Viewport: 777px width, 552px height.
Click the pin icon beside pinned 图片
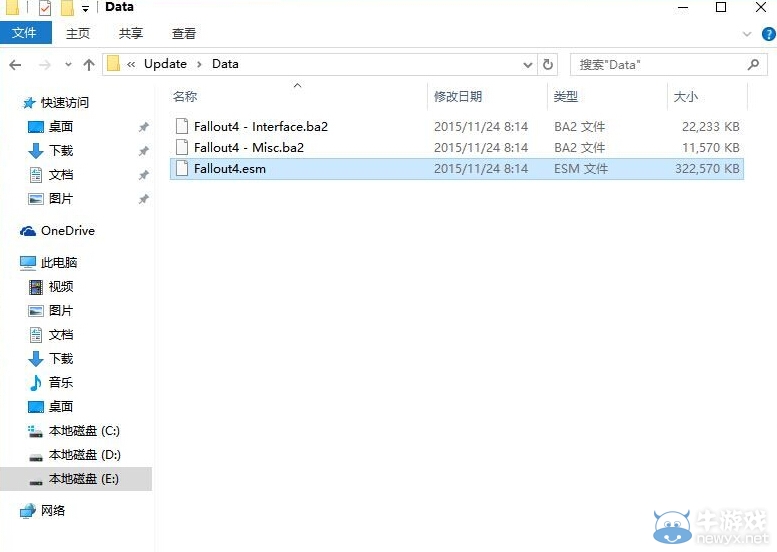coord(144,199)
